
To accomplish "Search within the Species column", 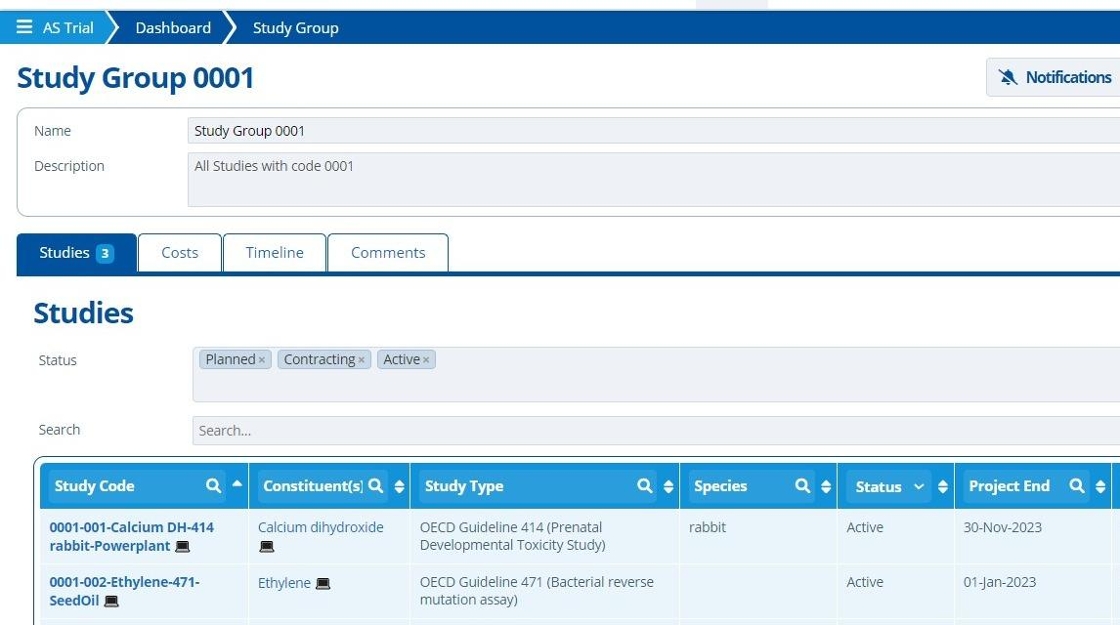I will (x=802, y=486).
